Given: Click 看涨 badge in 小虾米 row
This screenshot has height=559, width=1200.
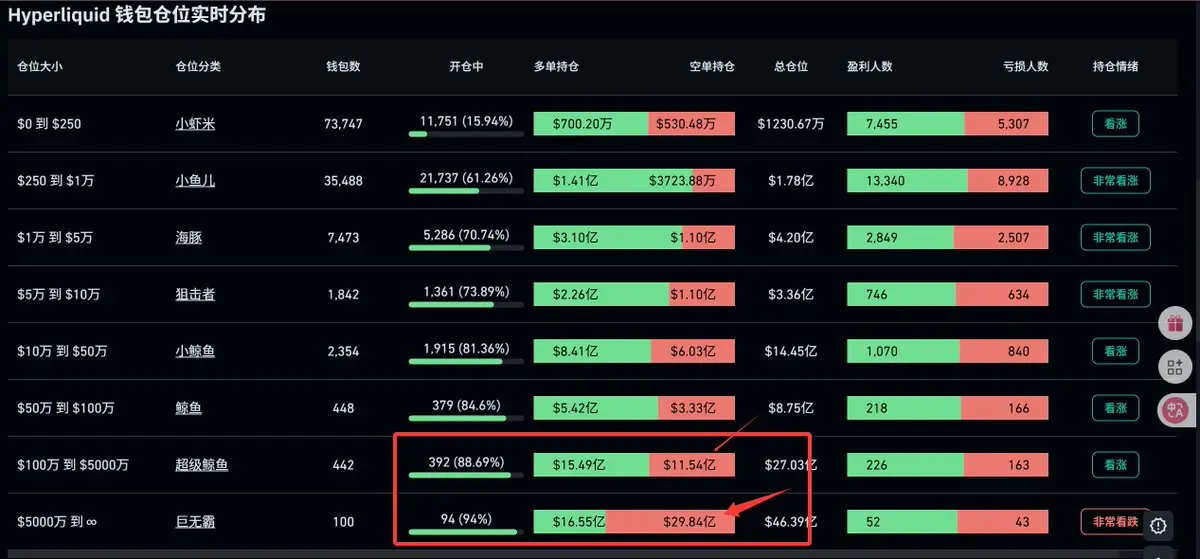Looking at the screenshot, I should pyautogui.click(x=1115, y=124).
